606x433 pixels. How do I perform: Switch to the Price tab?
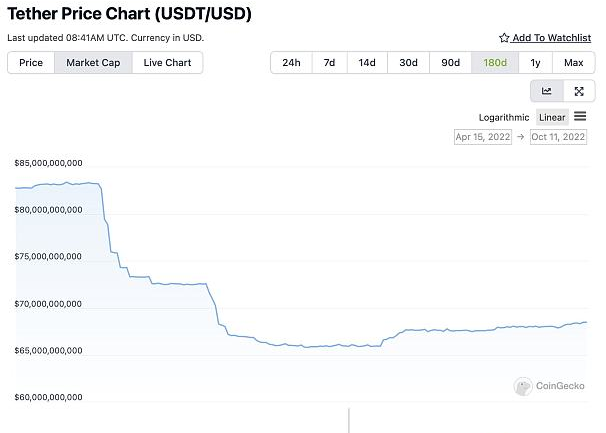(31, 63)
